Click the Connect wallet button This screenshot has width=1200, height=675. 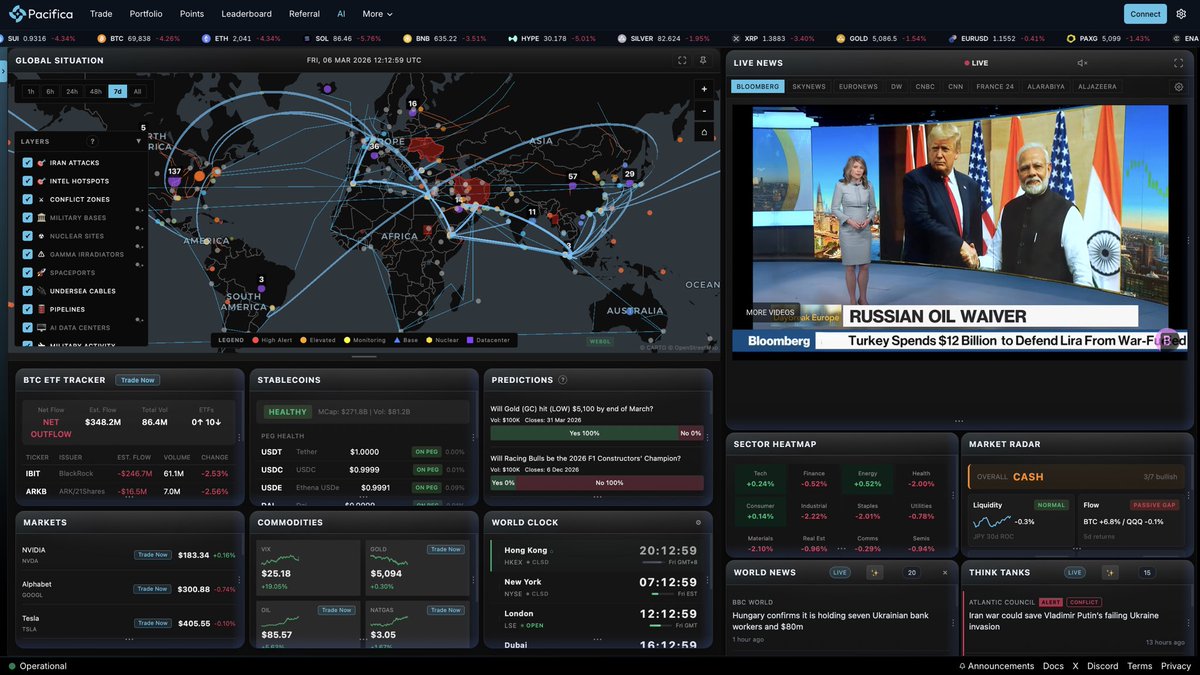tap(1145, 14)
